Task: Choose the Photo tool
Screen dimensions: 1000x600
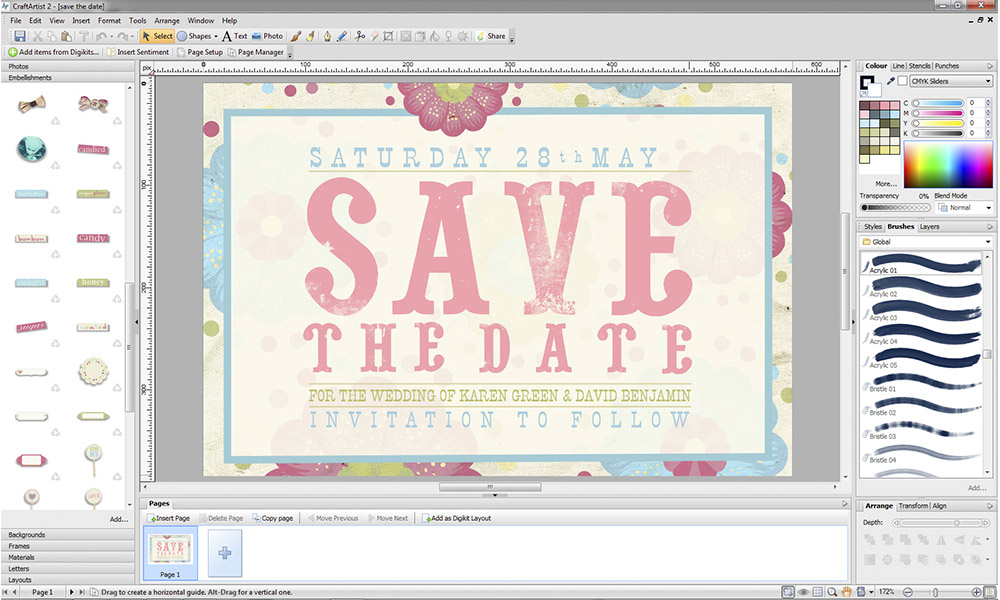Action: click(x=267, y=36)
